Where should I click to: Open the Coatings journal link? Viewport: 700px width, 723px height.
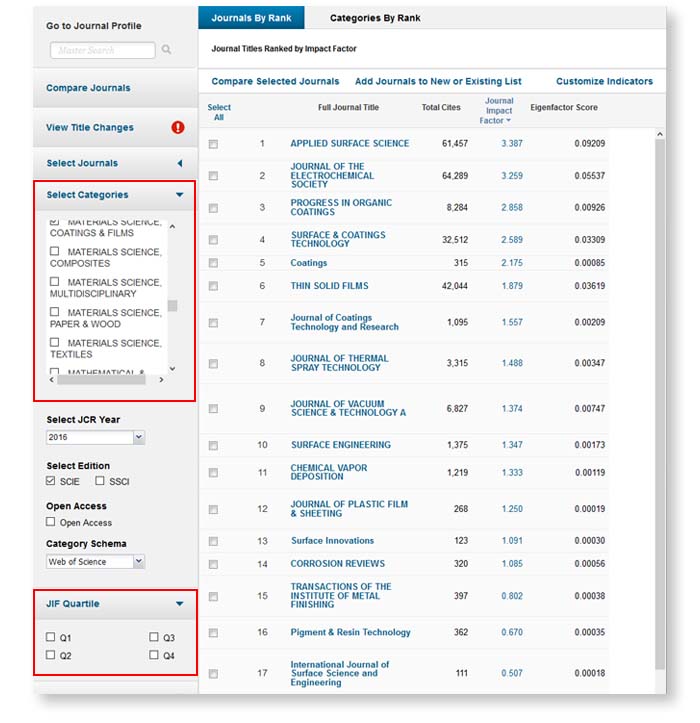pos(308,263)
